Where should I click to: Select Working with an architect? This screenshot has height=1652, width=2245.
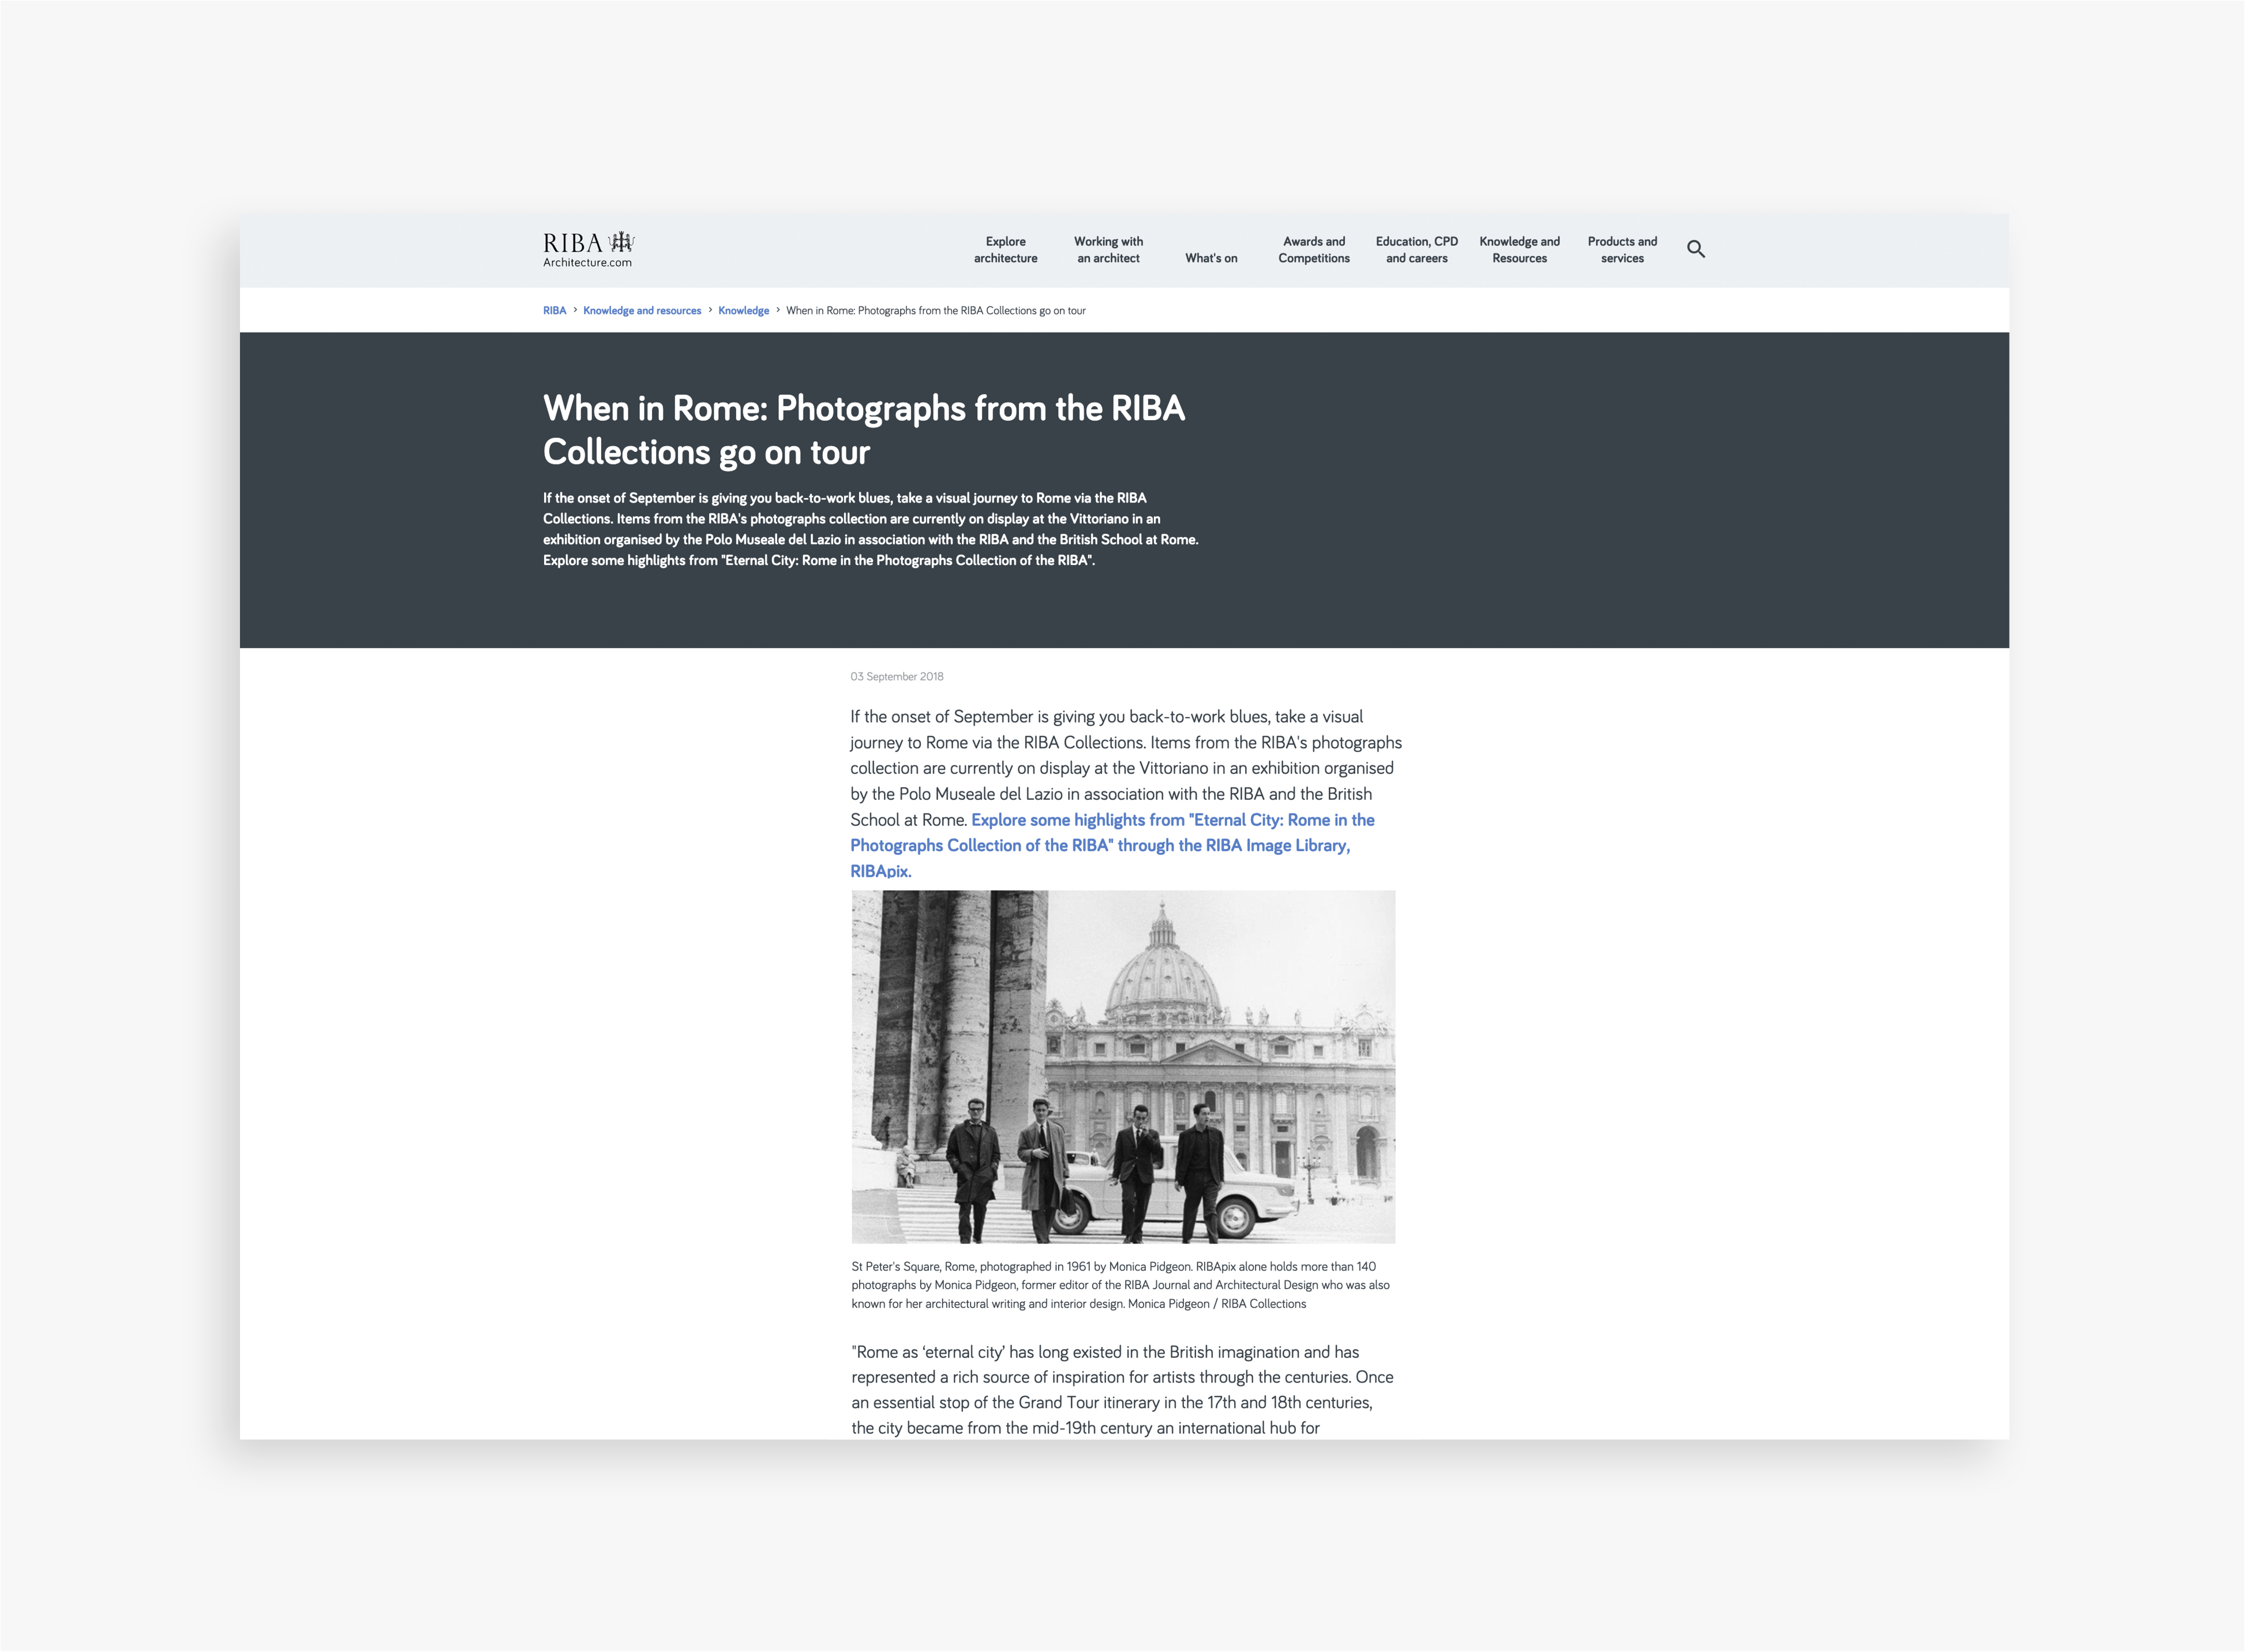(x=1108, y=250)
